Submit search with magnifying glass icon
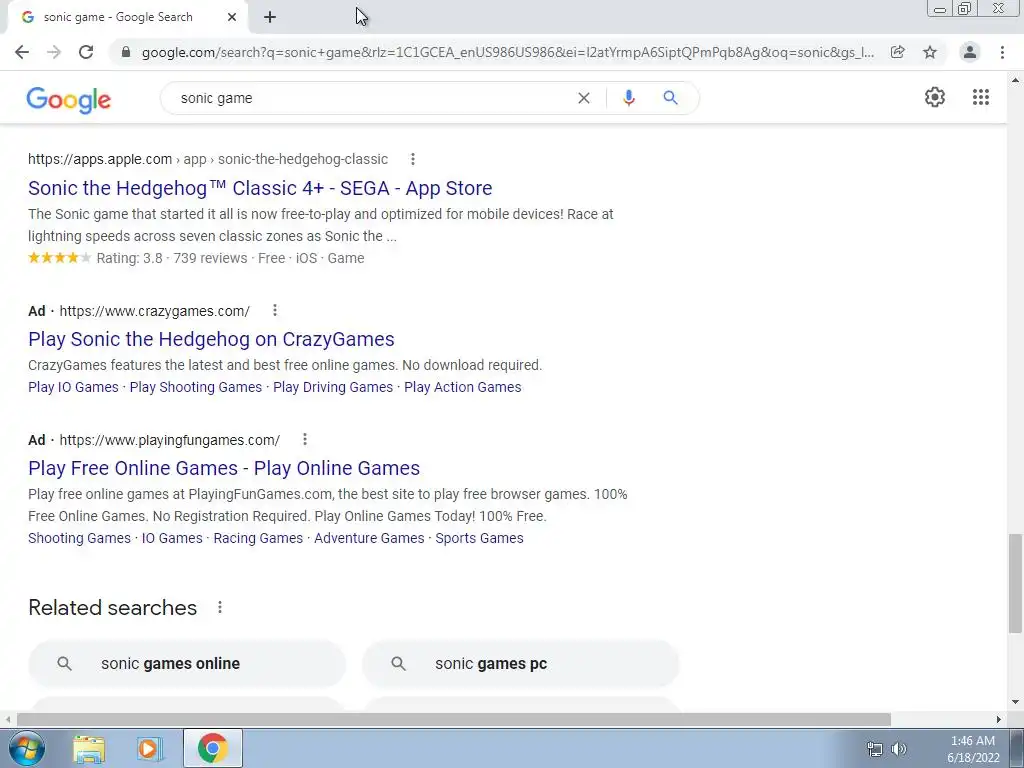 click(x=671, y=98)
